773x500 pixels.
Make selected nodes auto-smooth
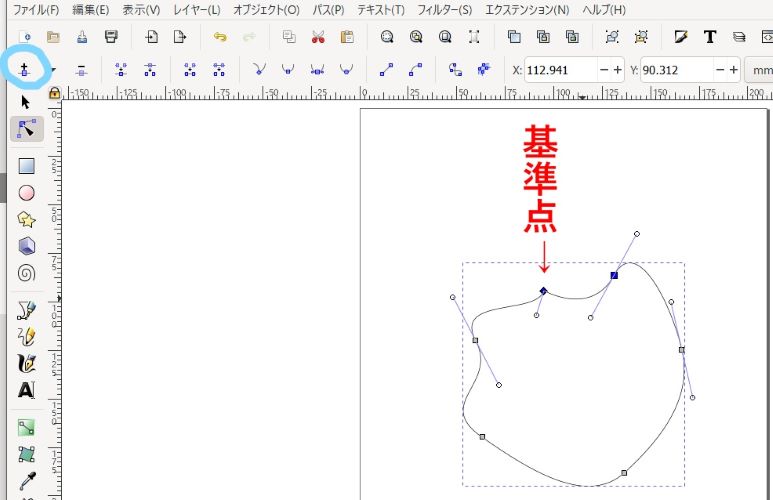pos(346,70)
